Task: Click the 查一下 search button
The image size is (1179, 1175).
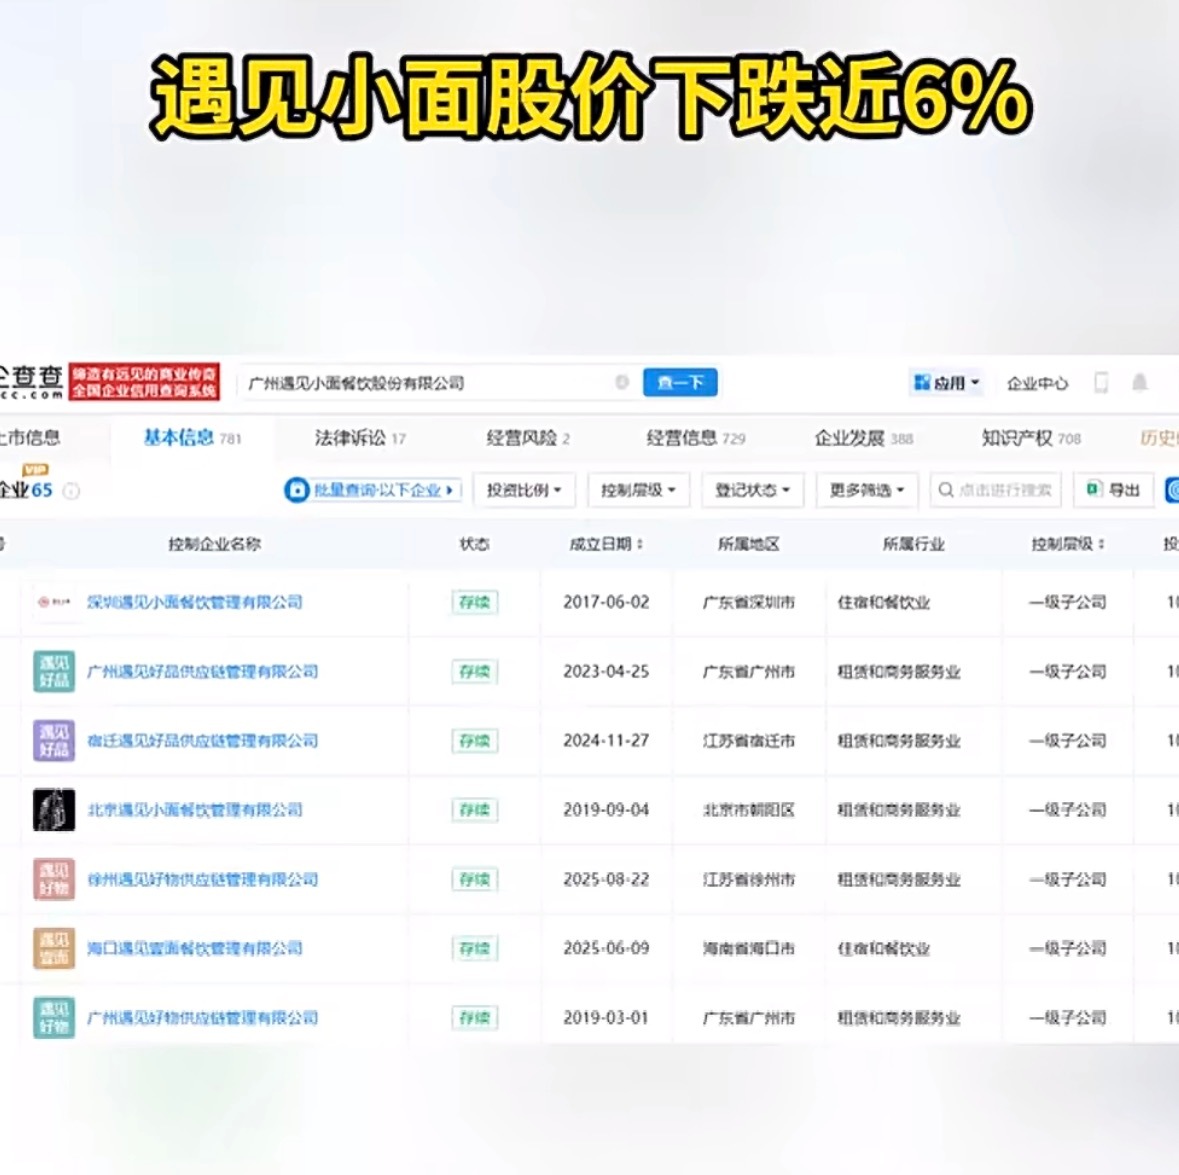Action: pos(680,383)
